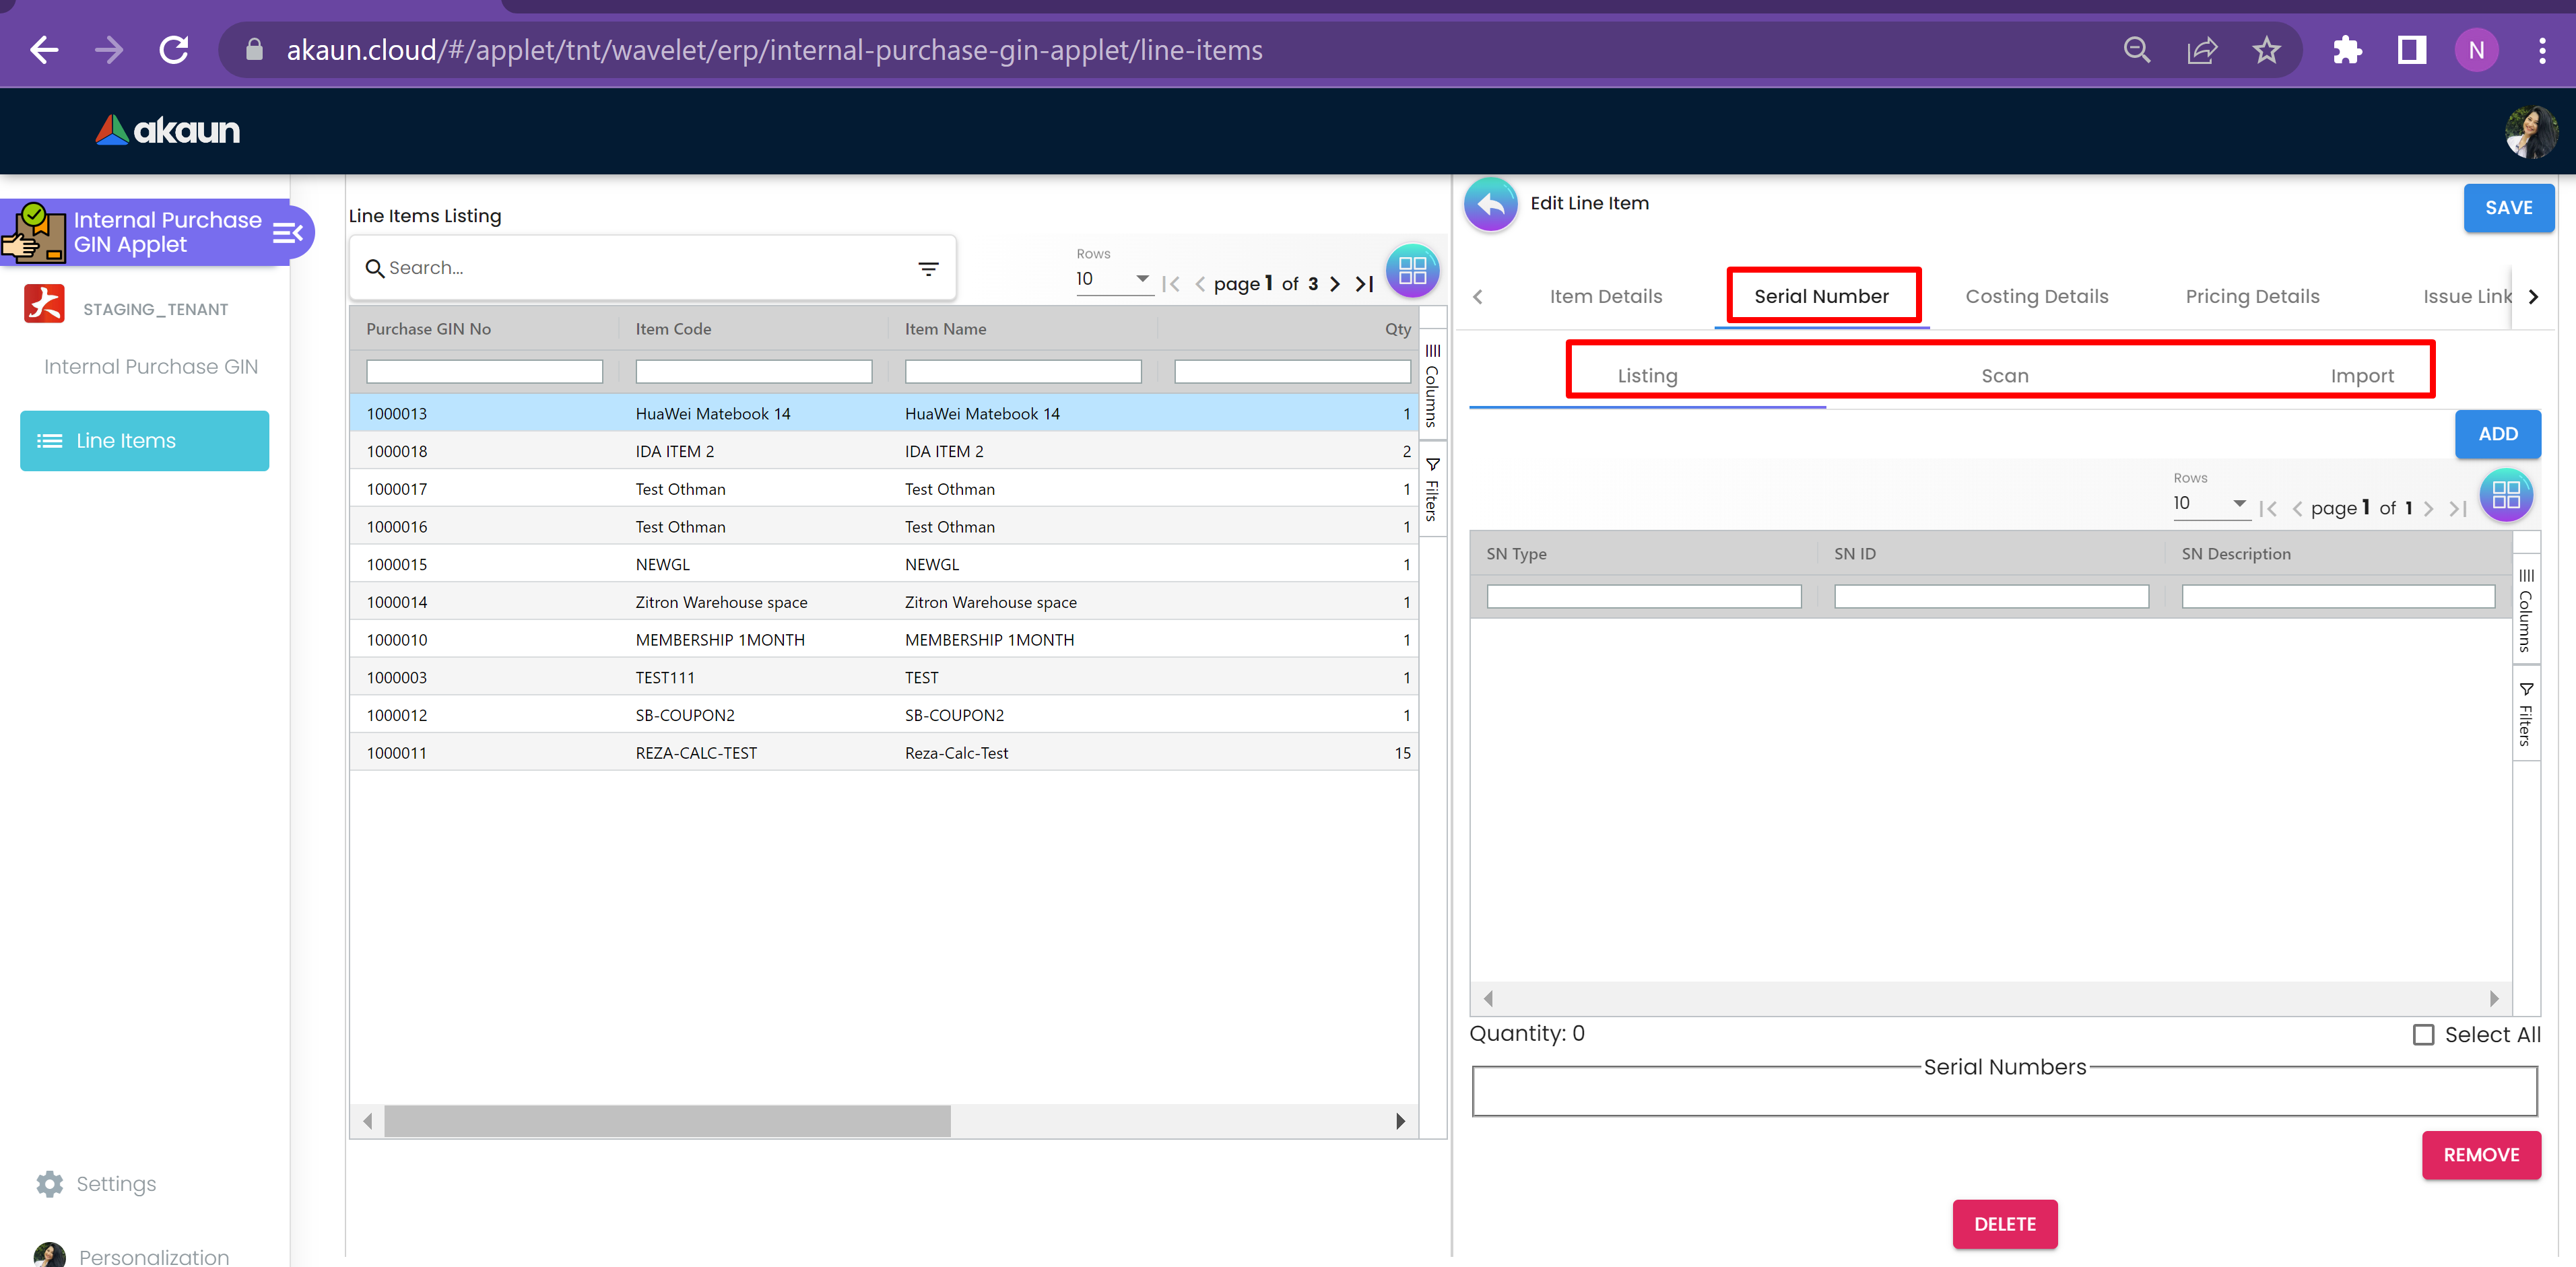Click the grid view icon in Line Items Listing
This screenshot has height=1267, width=2576.
pos(1412,270)
